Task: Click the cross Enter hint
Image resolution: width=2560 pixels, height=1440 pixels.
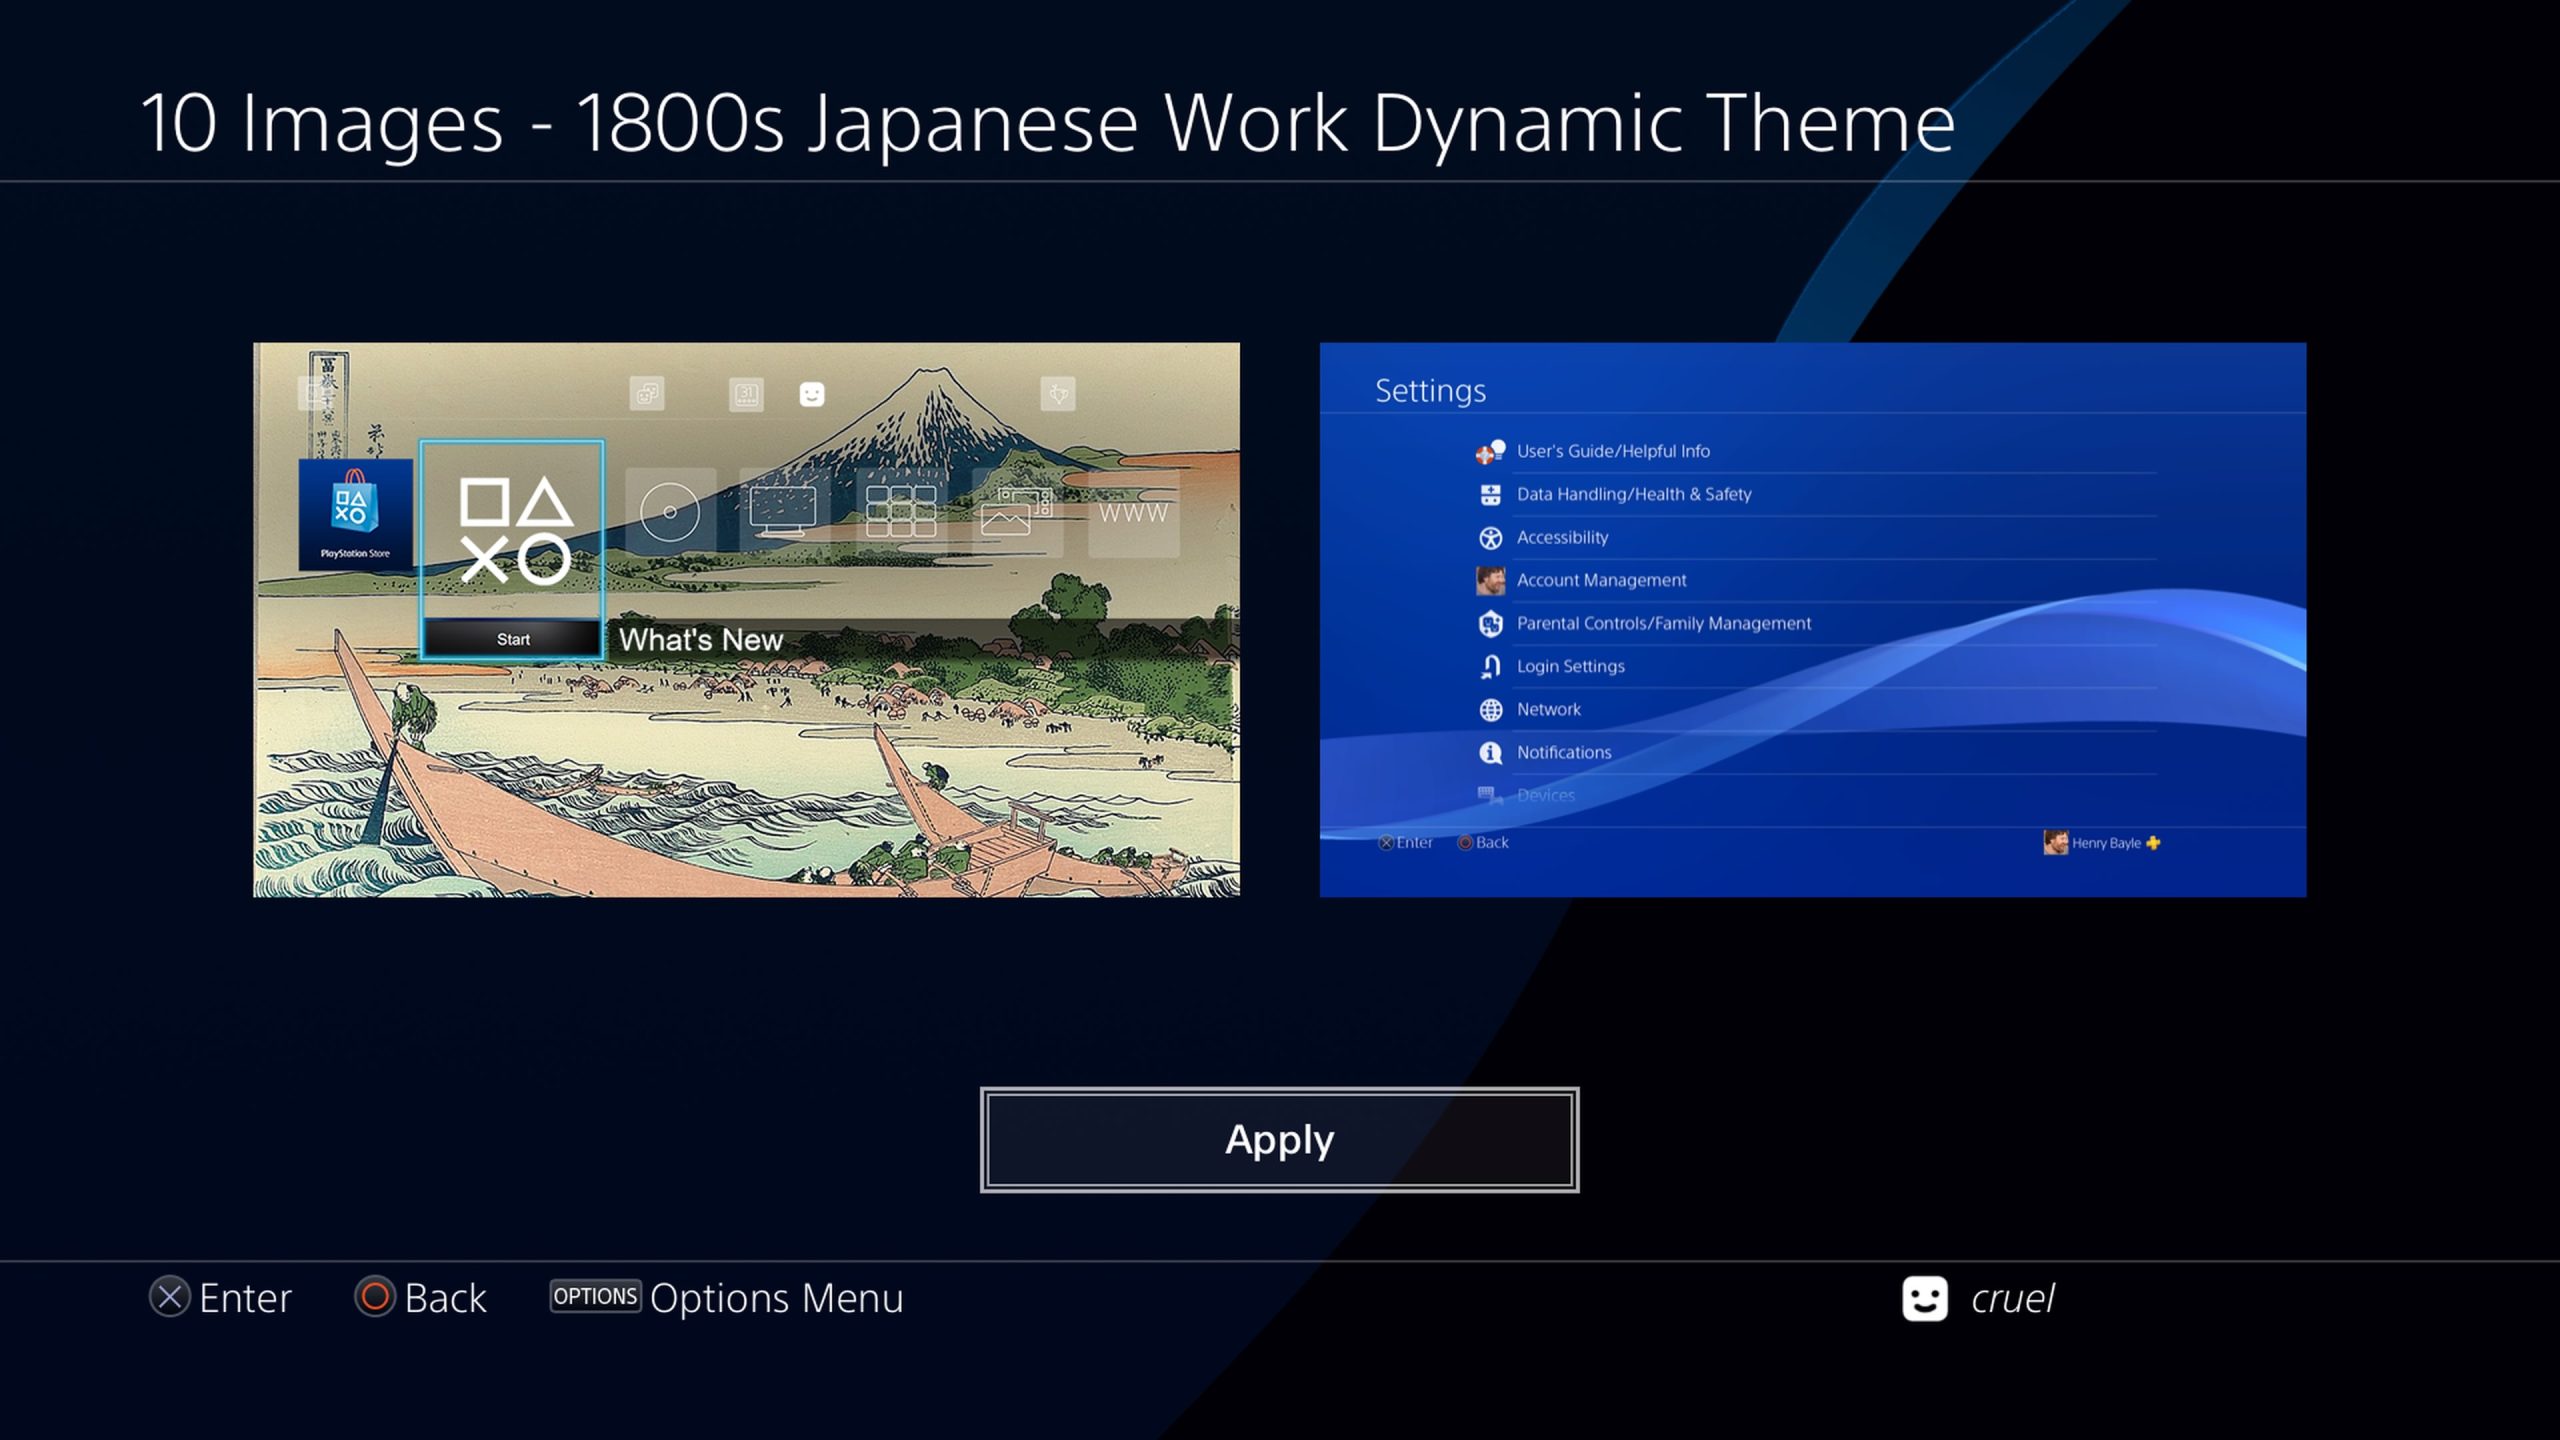Action: (220, 1298)
